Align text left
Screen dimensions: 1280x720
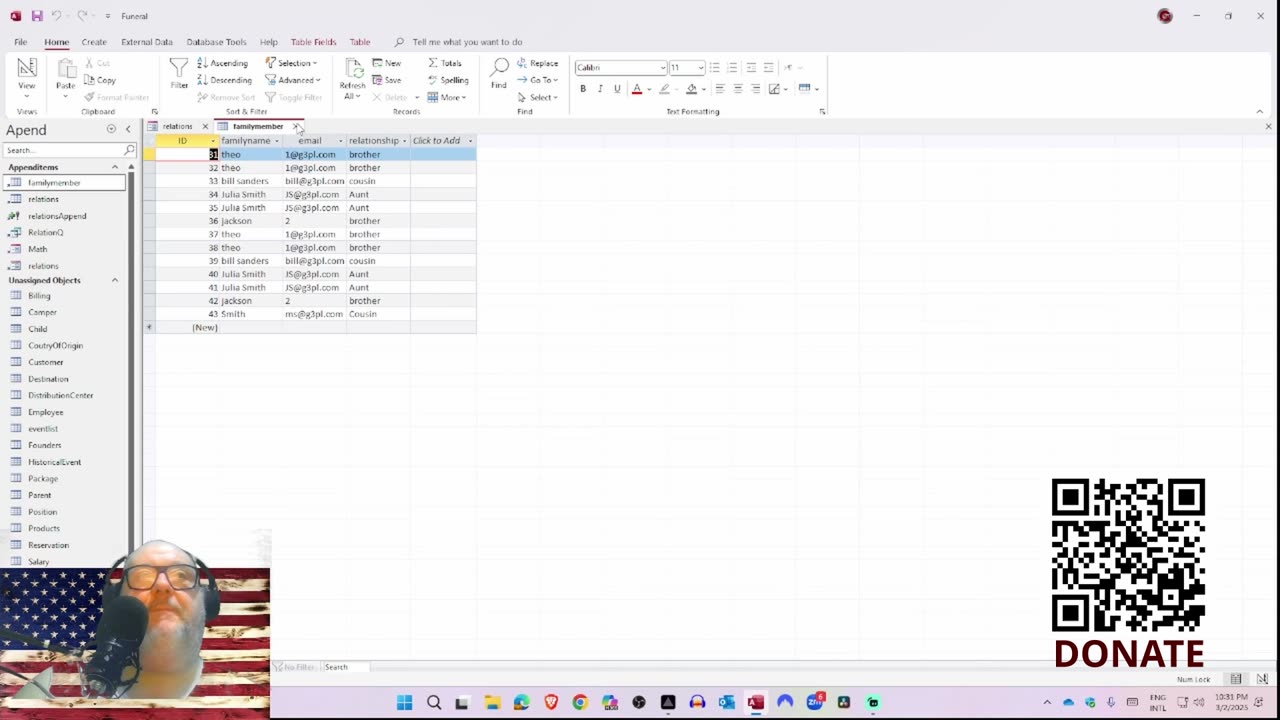pos(719,89)
